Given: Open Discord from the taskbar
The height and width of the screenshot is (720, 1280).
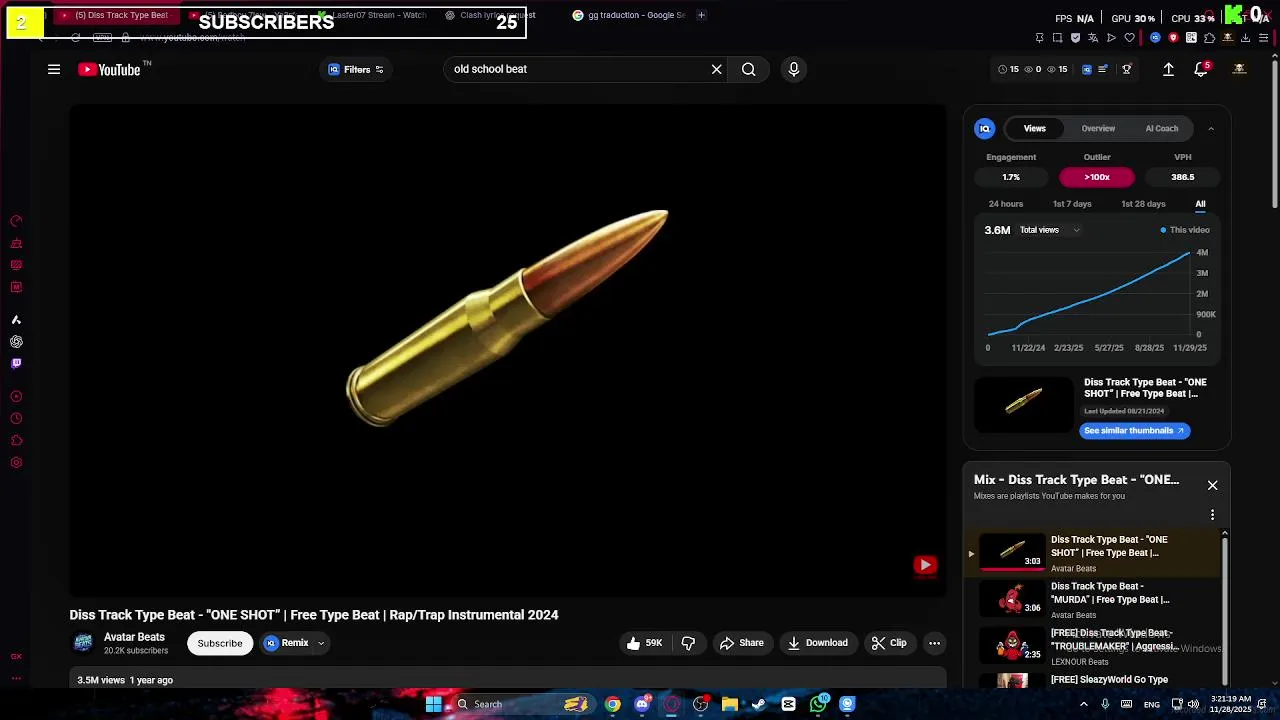Looking at the screenshot, I should tap(642, 704).
